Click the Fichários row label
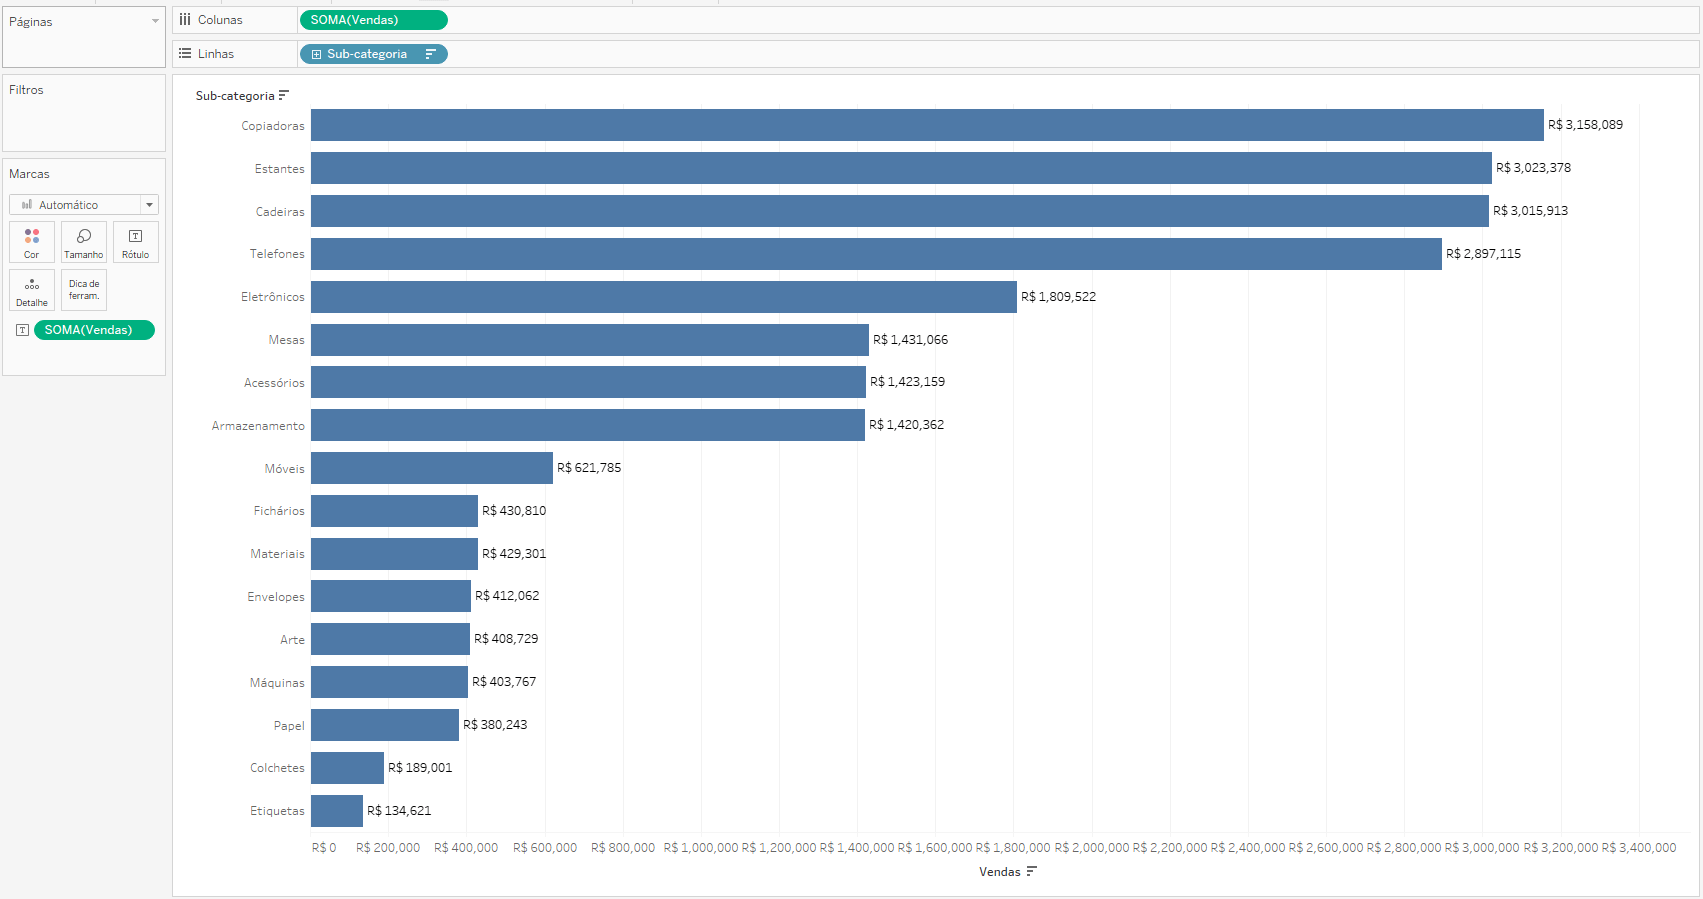 coord(279,511)
